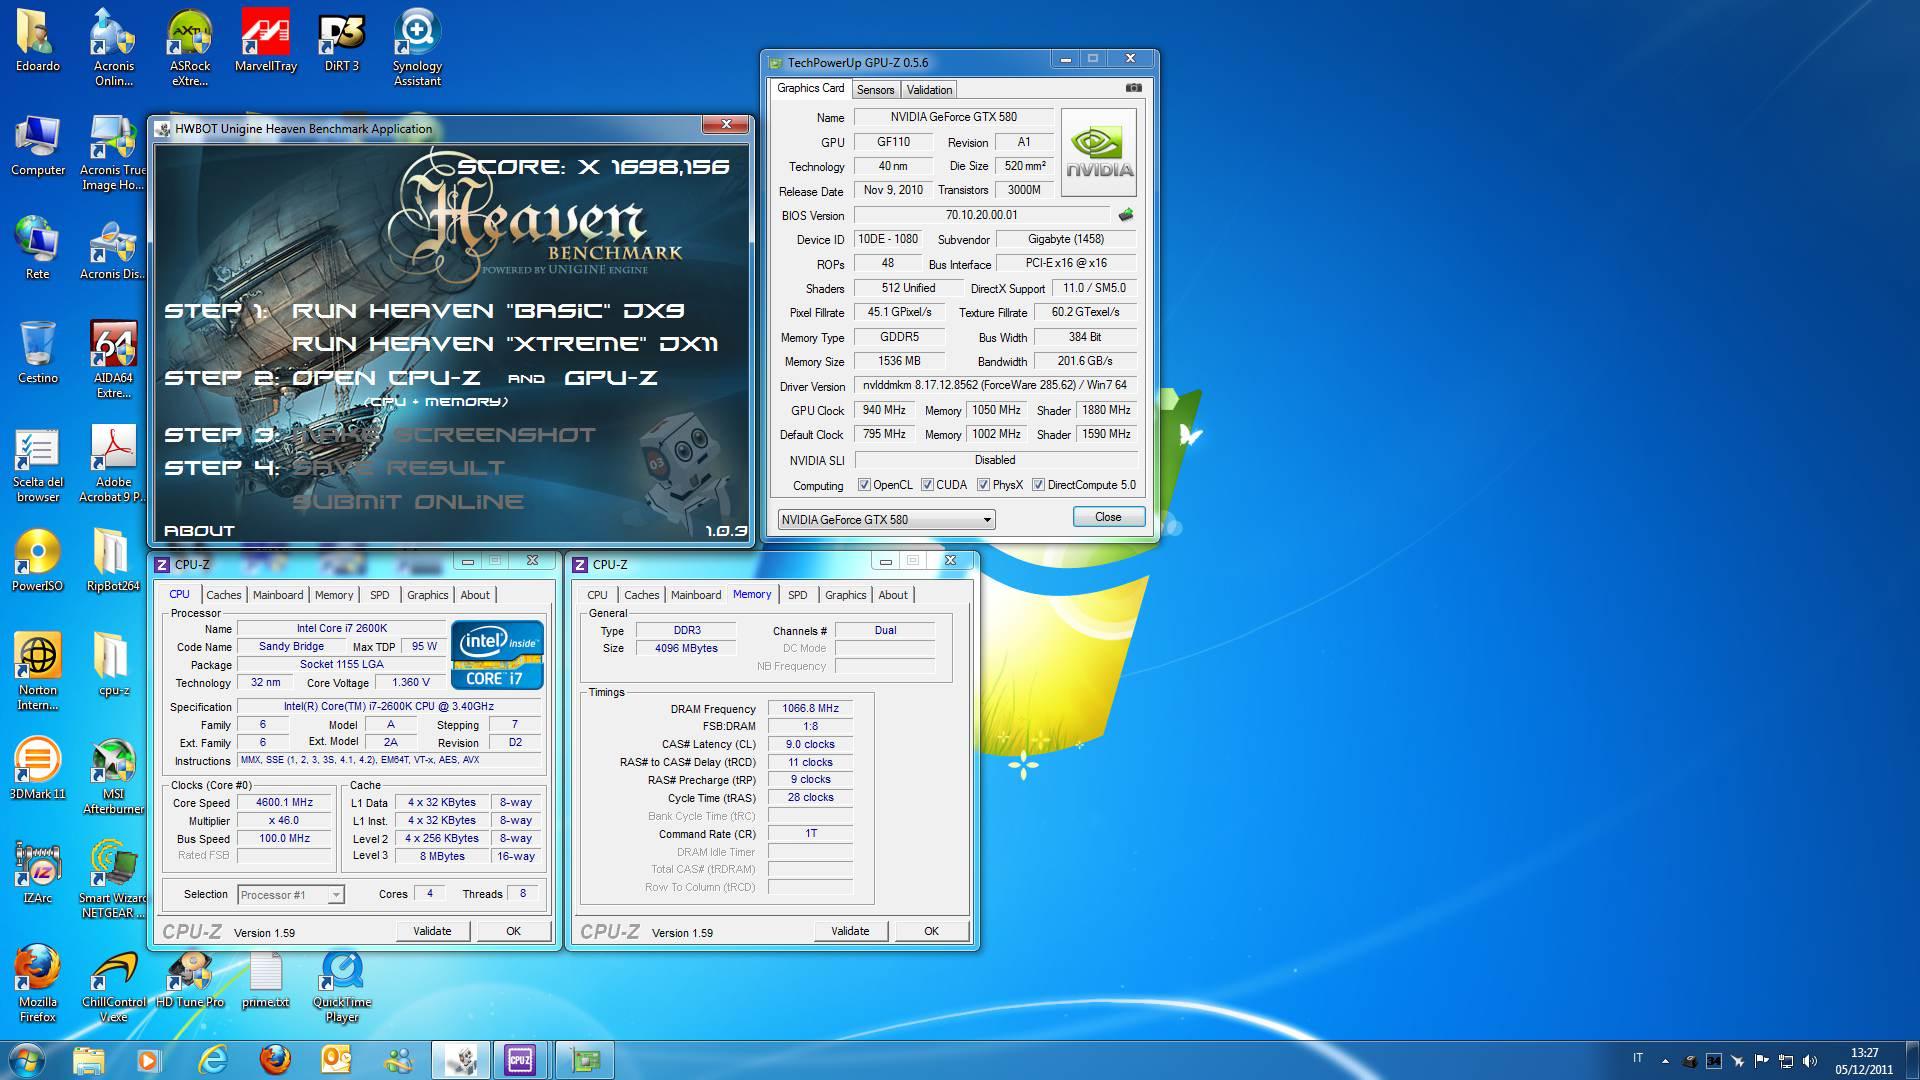Click IT language indicator in tray
This screenshot has width=1920, height=1080.
(x=1638, y=1058)
